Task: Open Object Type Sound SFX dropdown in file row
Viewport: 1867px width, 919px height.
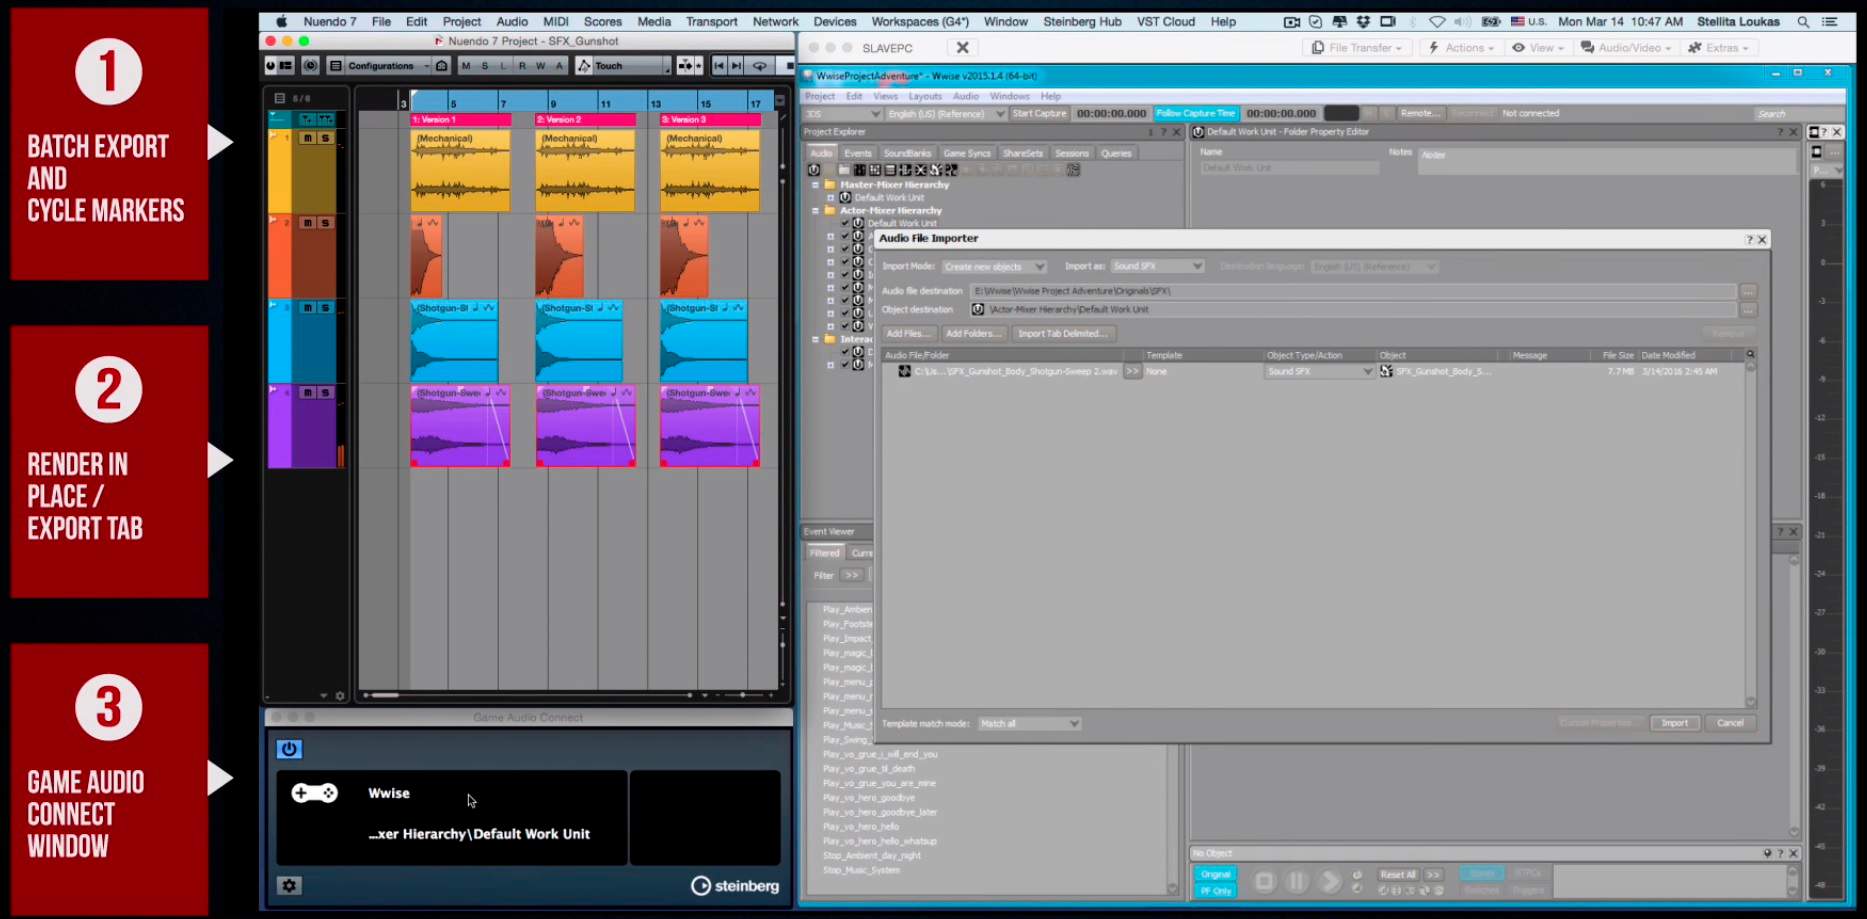Action: tap(1319, 372)
